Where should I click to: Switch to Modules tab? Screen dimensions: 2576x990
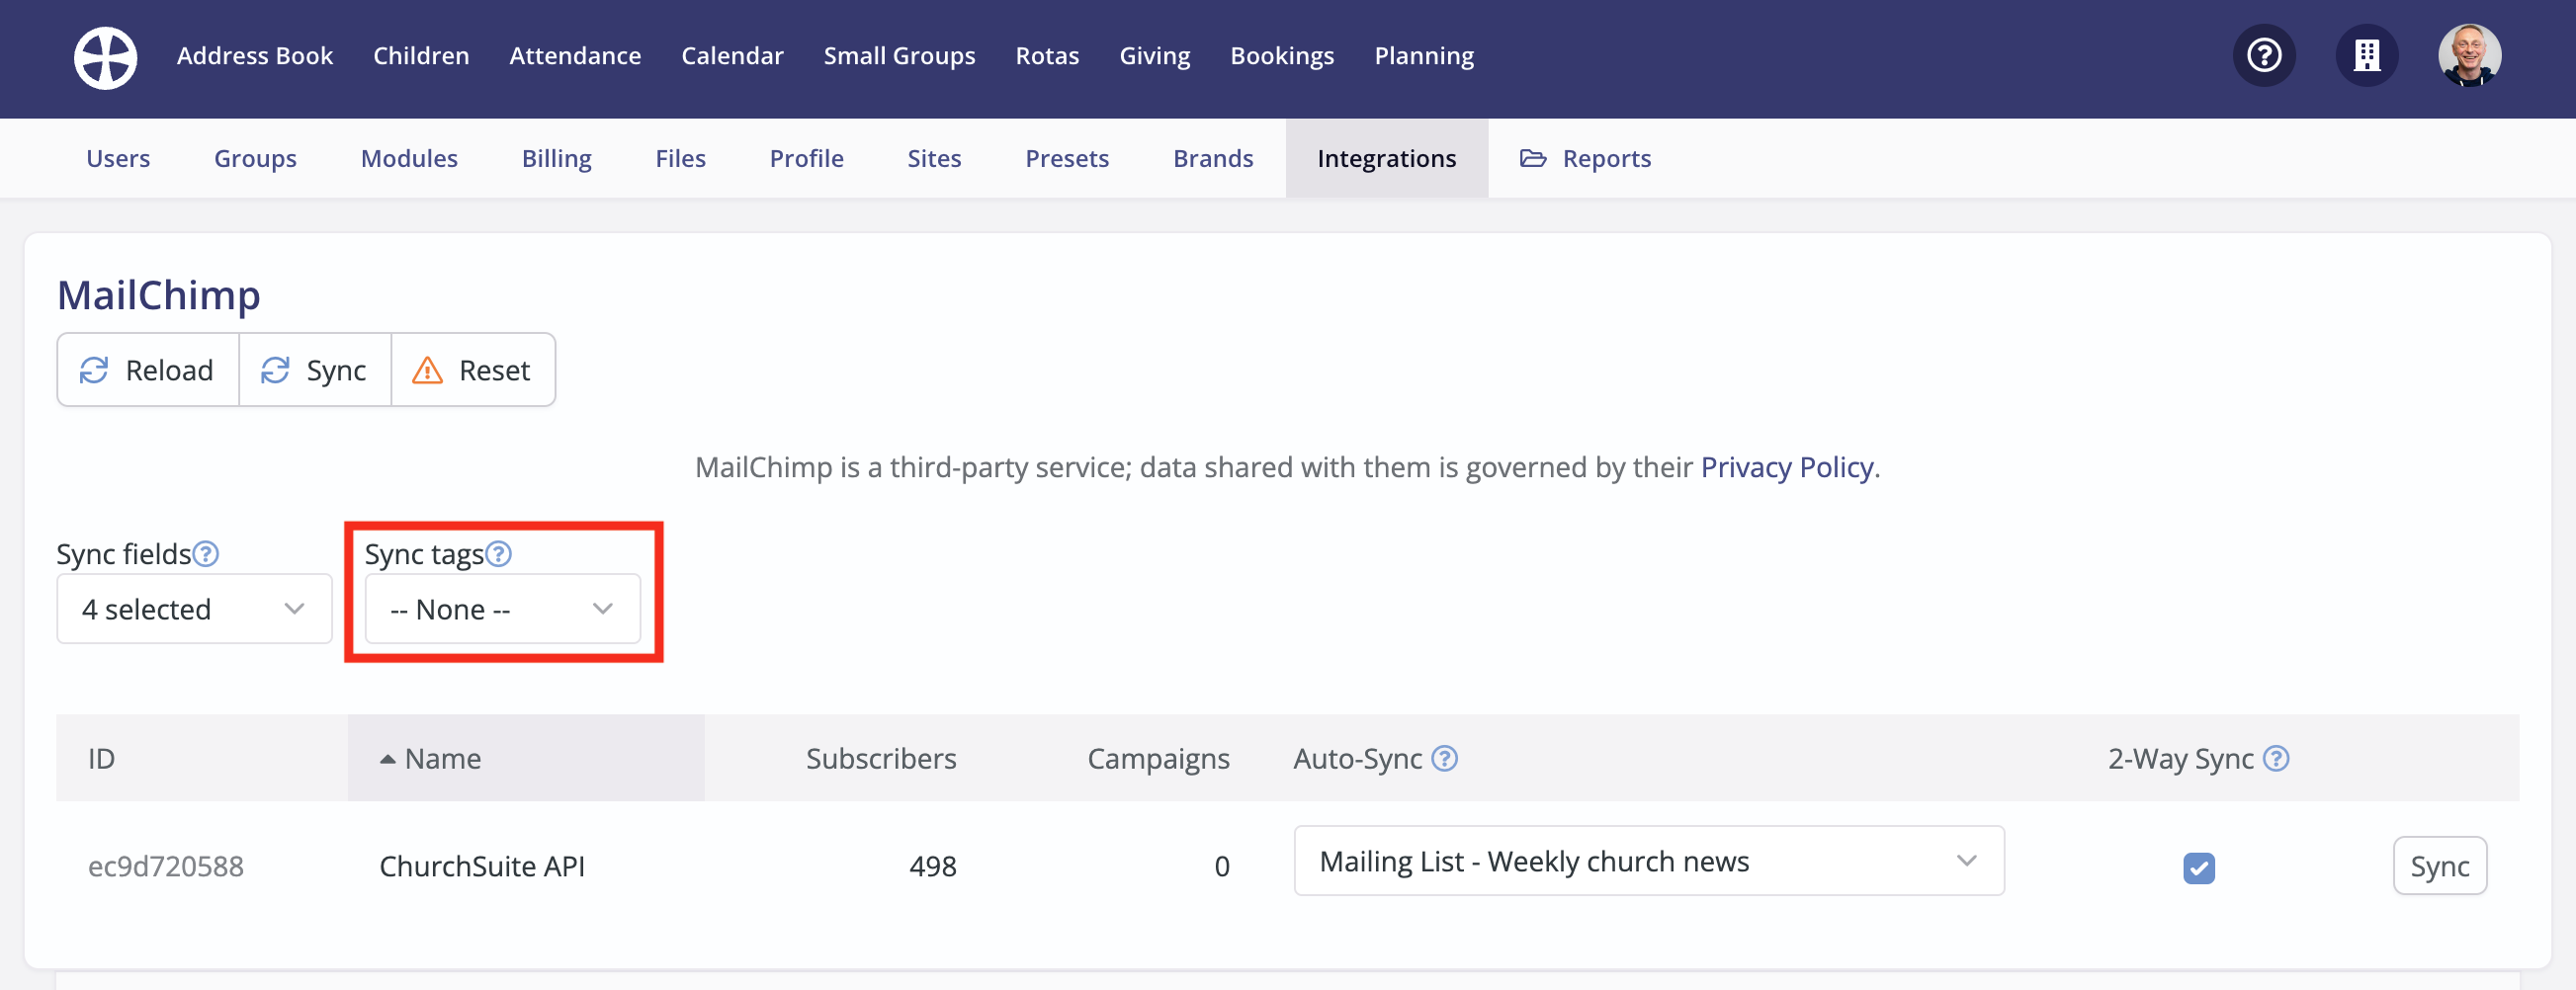pyautogui.click(x=409, y=158)
